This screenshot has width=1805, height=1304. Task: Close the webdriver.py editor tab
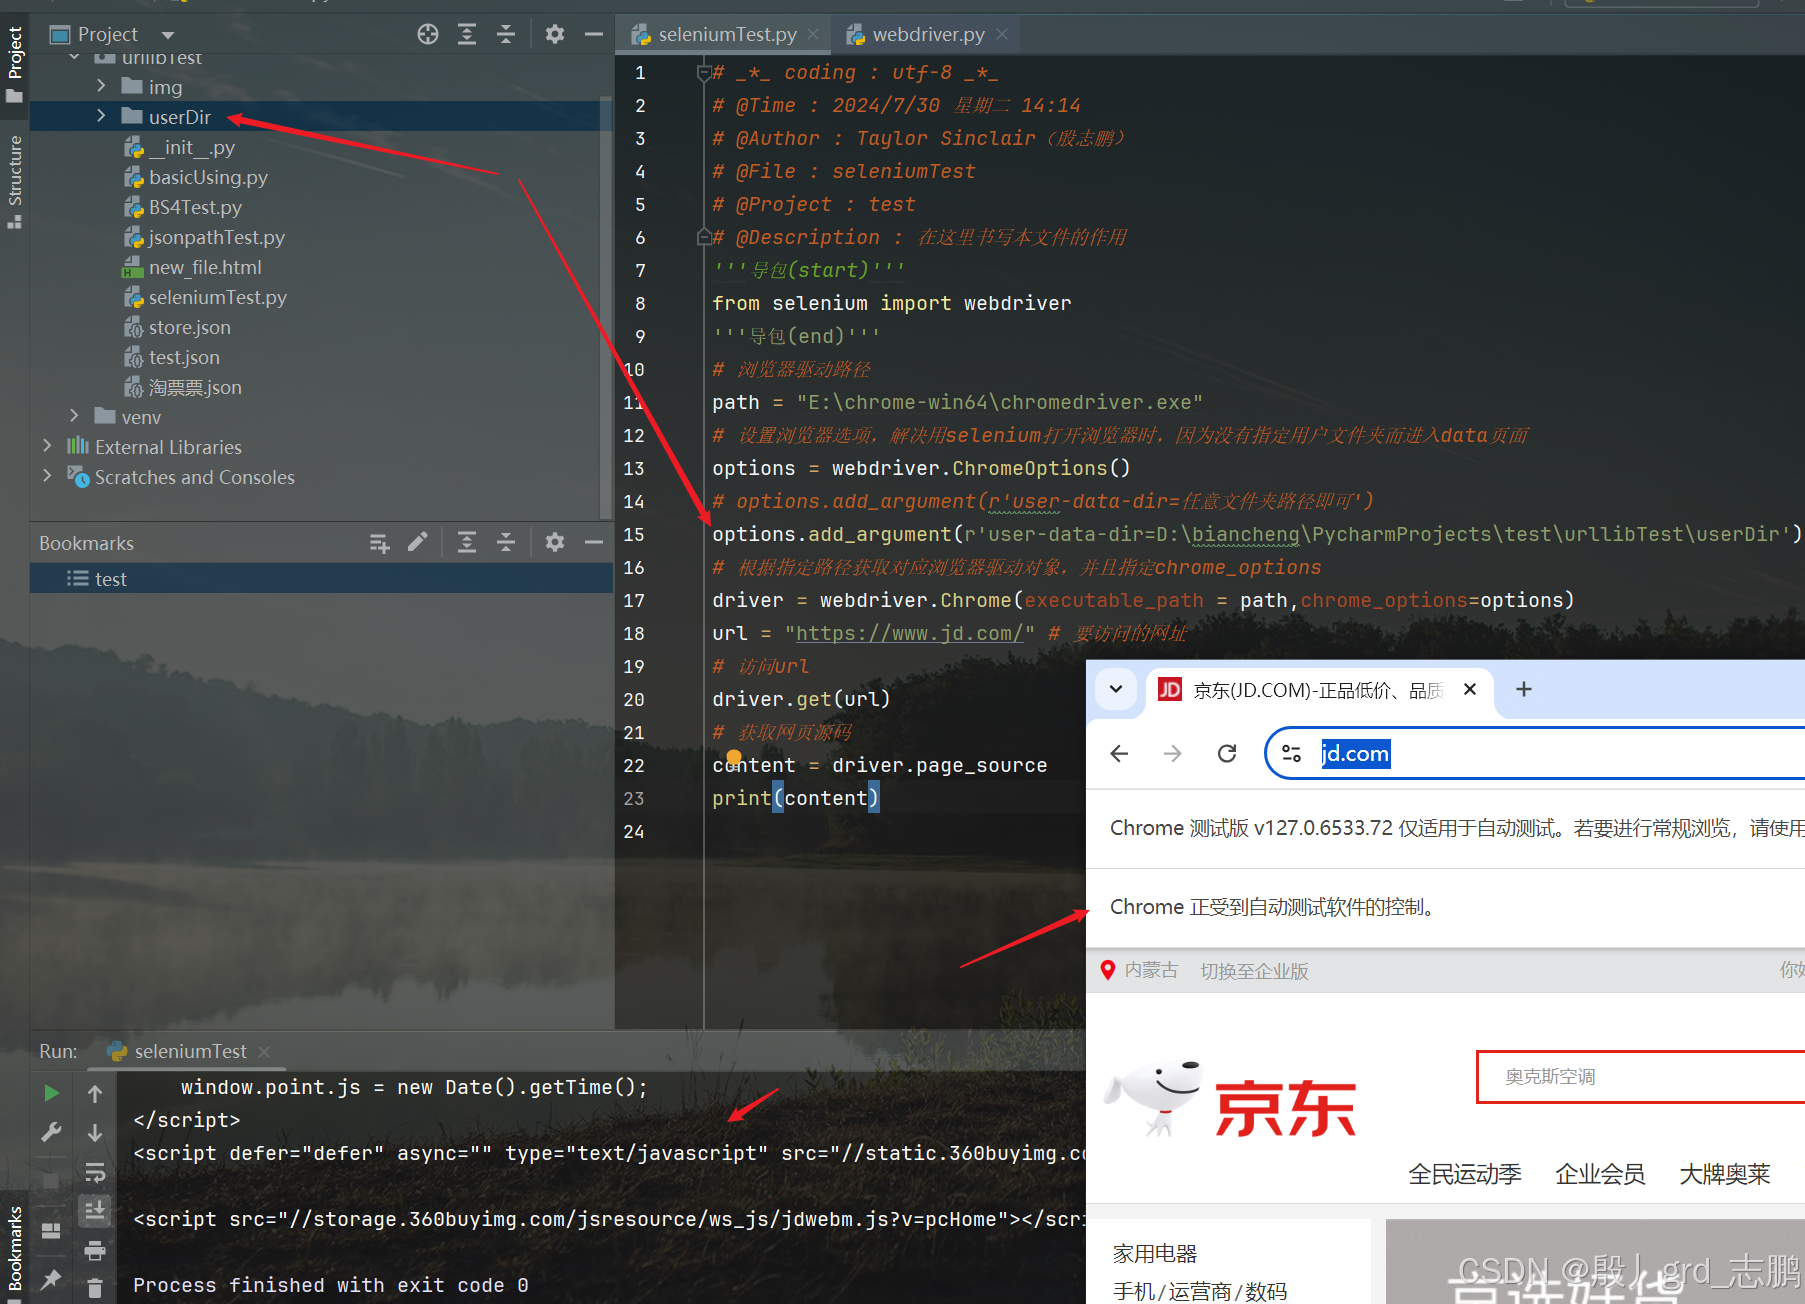[x=1002, y=34]
